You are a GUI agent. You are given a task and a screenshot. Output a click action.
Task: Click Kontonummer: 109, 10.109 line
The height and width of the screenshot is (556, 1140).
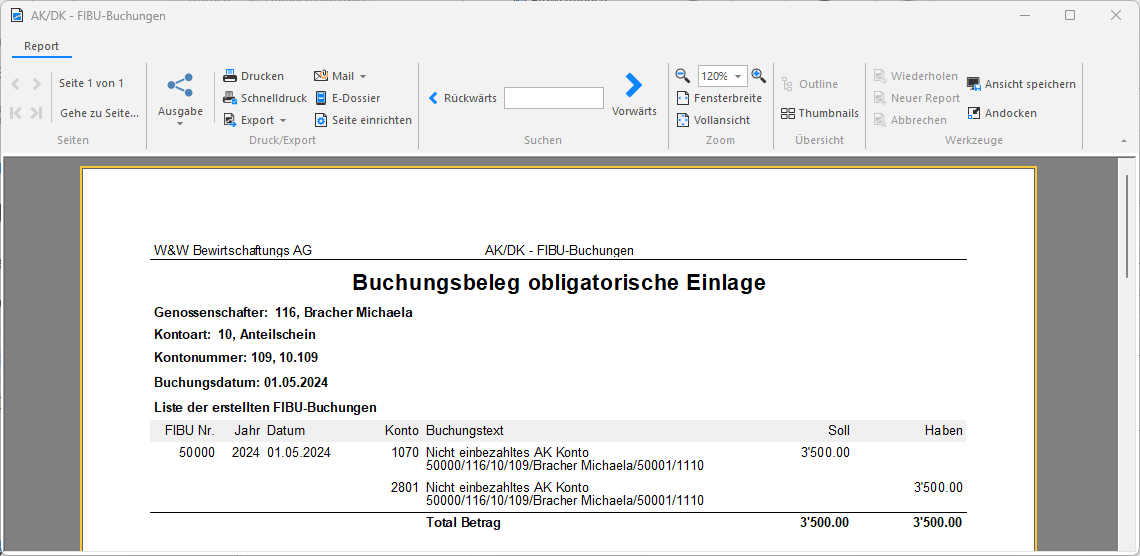pos(236,358)
